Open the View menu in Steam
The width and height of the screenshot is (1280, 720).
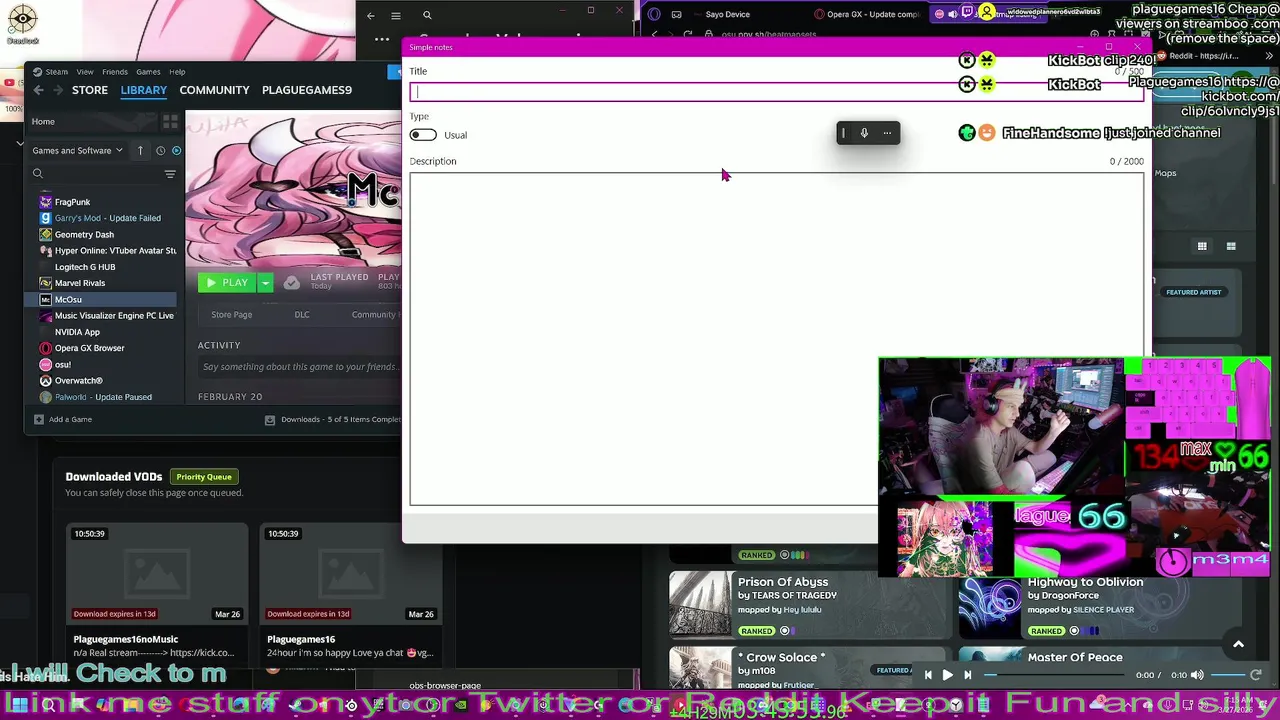[85, 72]
